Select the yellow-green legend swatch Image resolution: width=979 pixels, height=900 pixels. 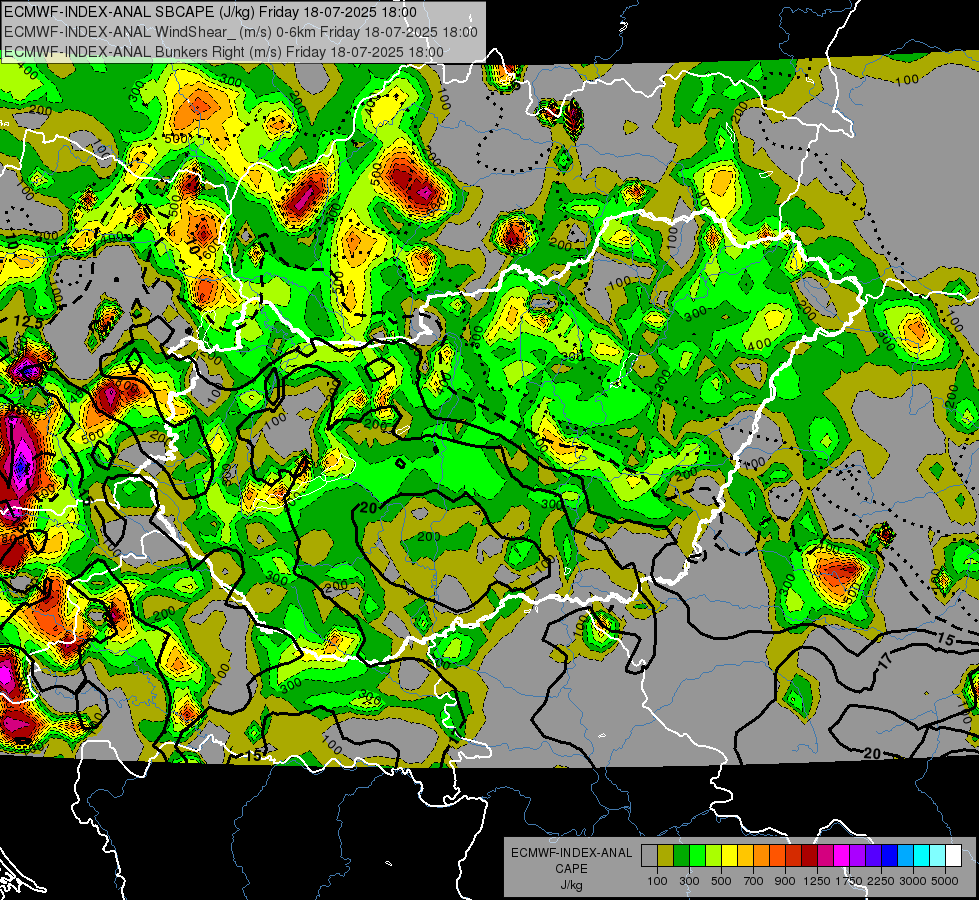[714, 856]
